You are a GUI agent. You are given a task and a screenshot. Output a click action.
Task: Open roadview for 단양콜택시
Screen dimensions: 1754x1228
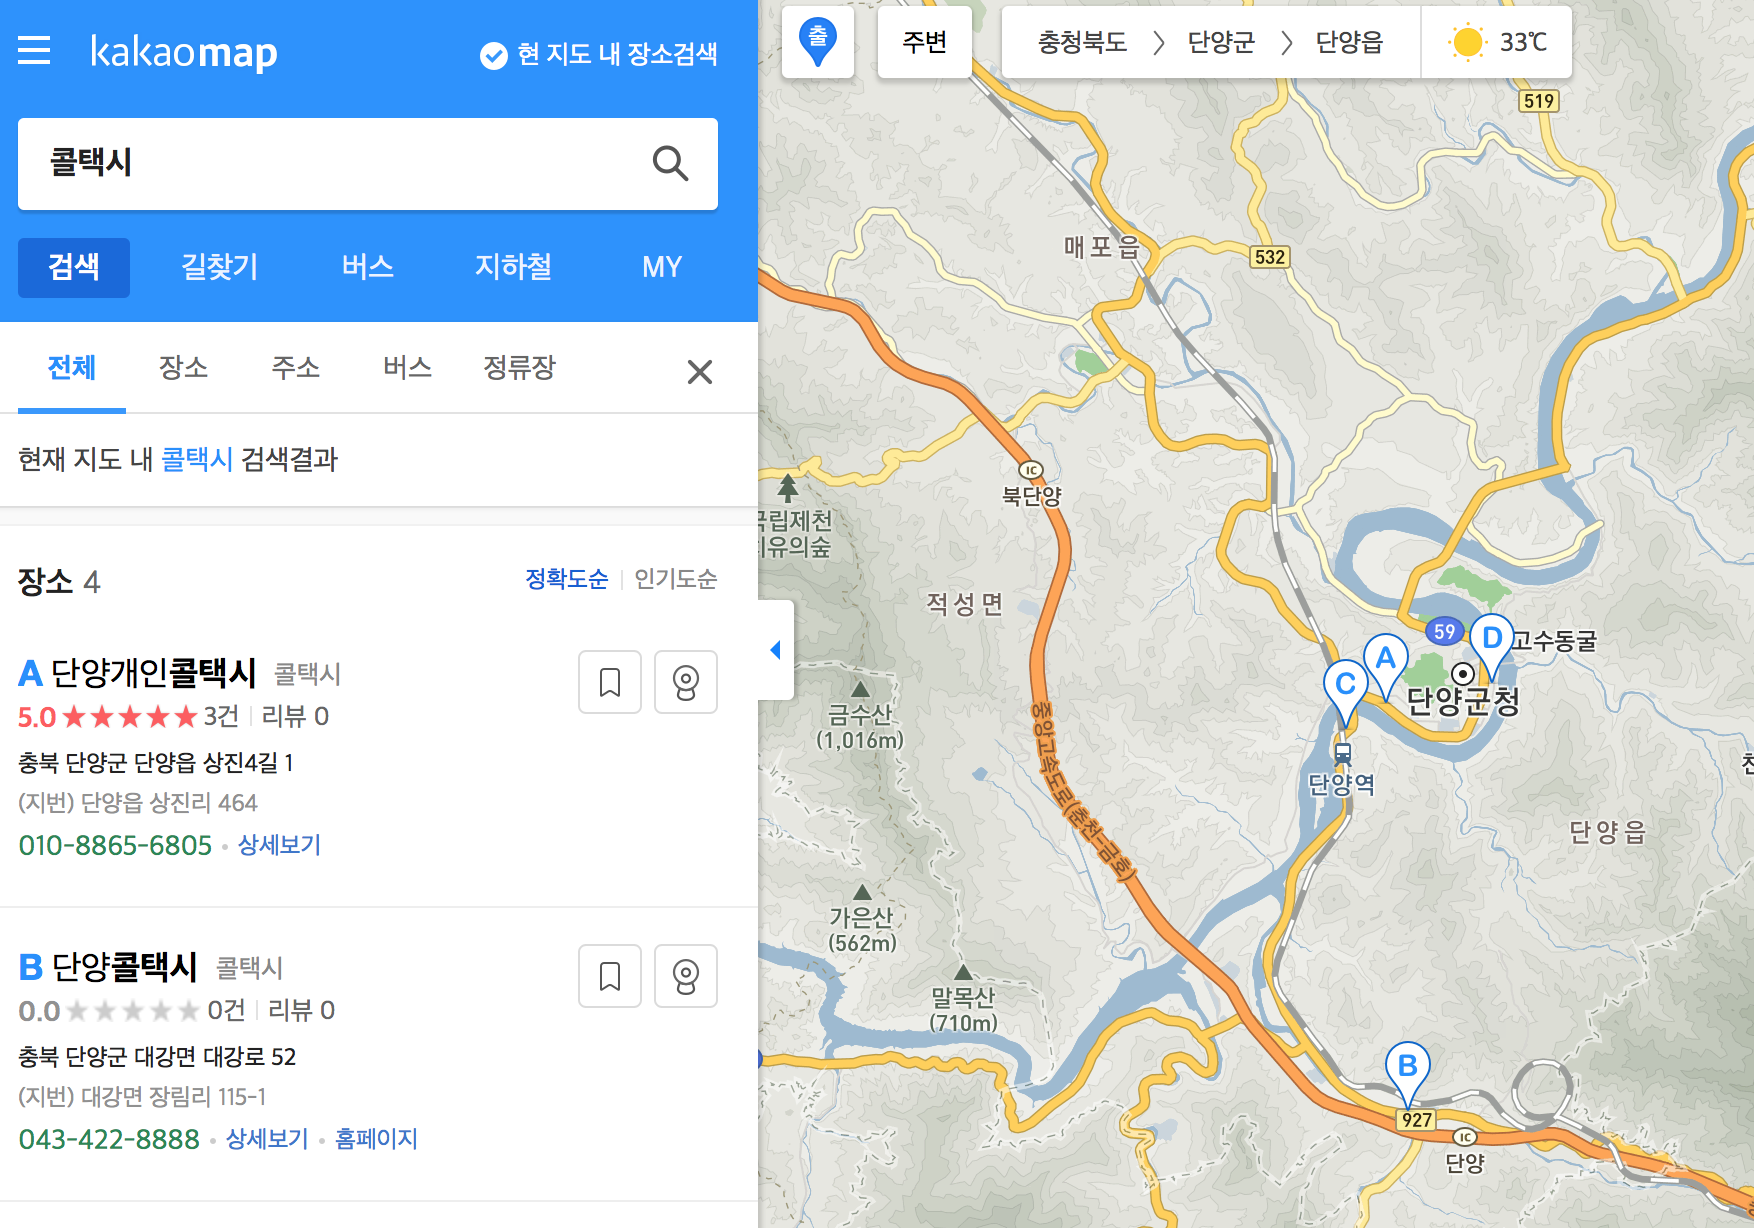coord(686,976)
